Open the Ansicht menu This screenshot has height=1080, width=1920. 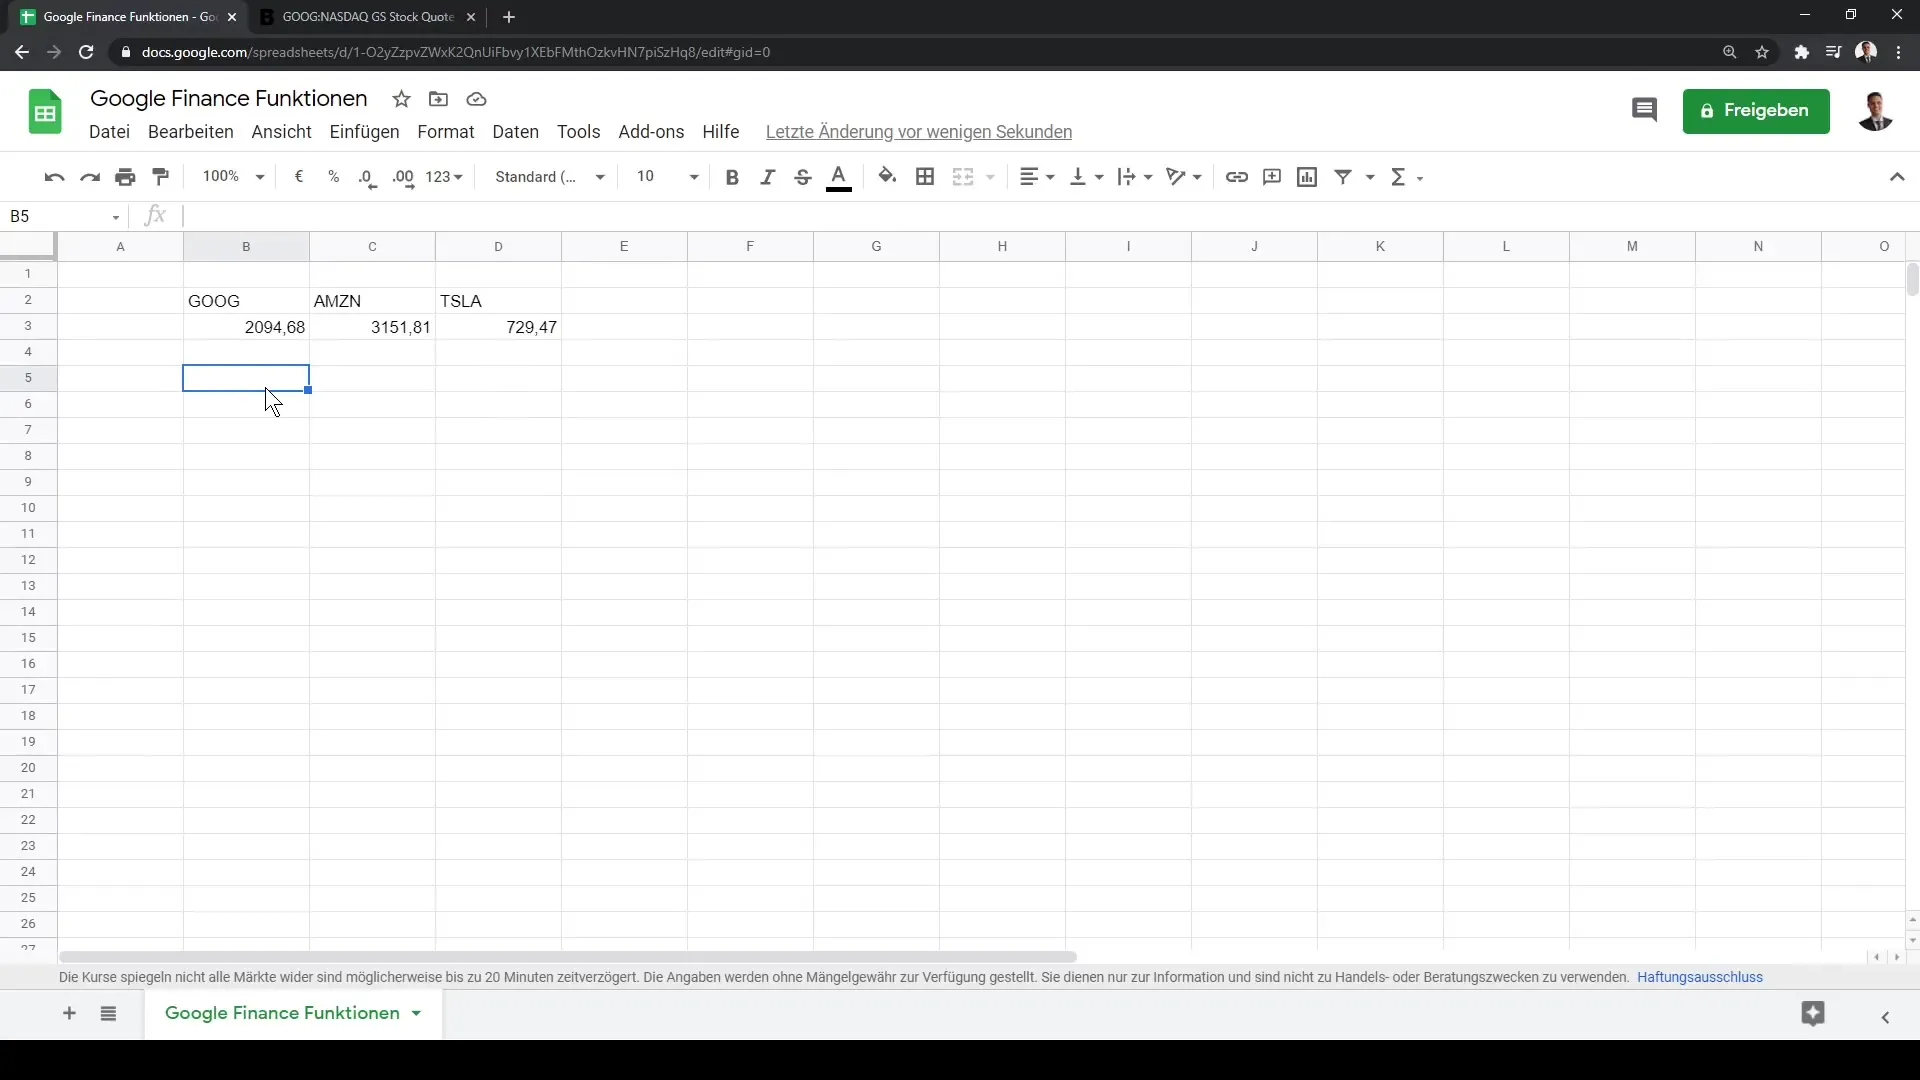pos(282,132)
